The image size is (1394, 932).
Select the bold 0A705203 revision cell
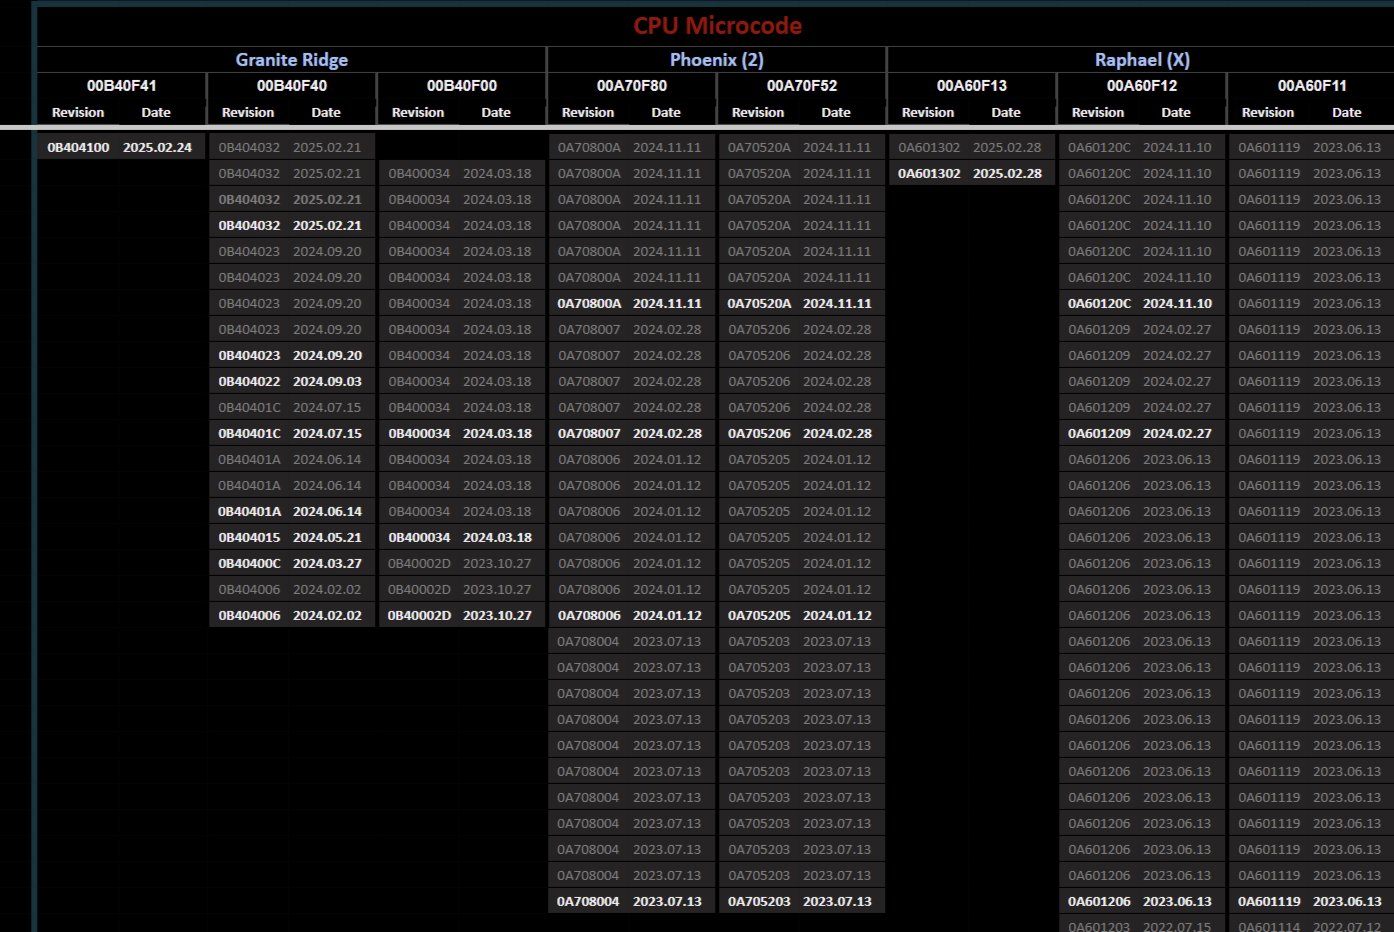759,901
